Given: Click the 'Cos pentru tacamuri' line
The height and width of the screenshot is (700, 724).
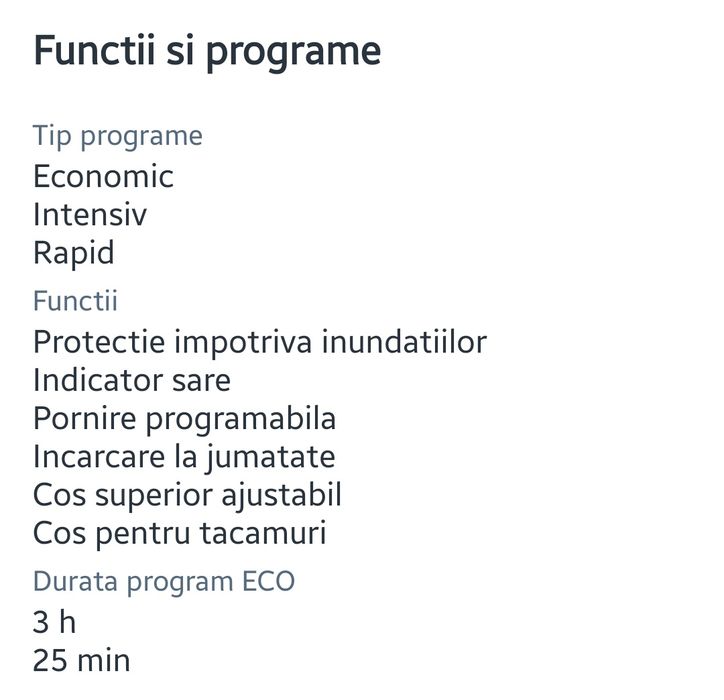Looking at the screenshot, I should (179, 533).
